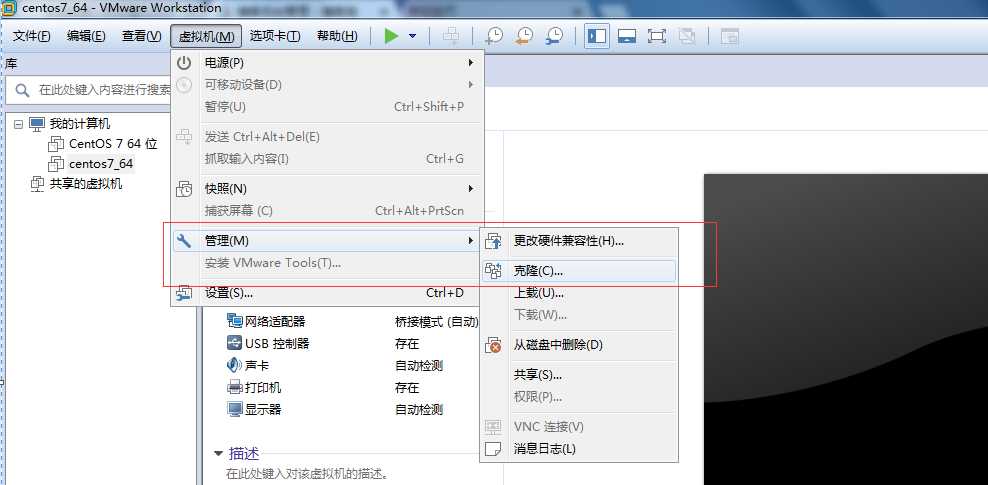Click the Unity mode toolbar icon
This screenshot has width=988, height=485.
point(687,36)
